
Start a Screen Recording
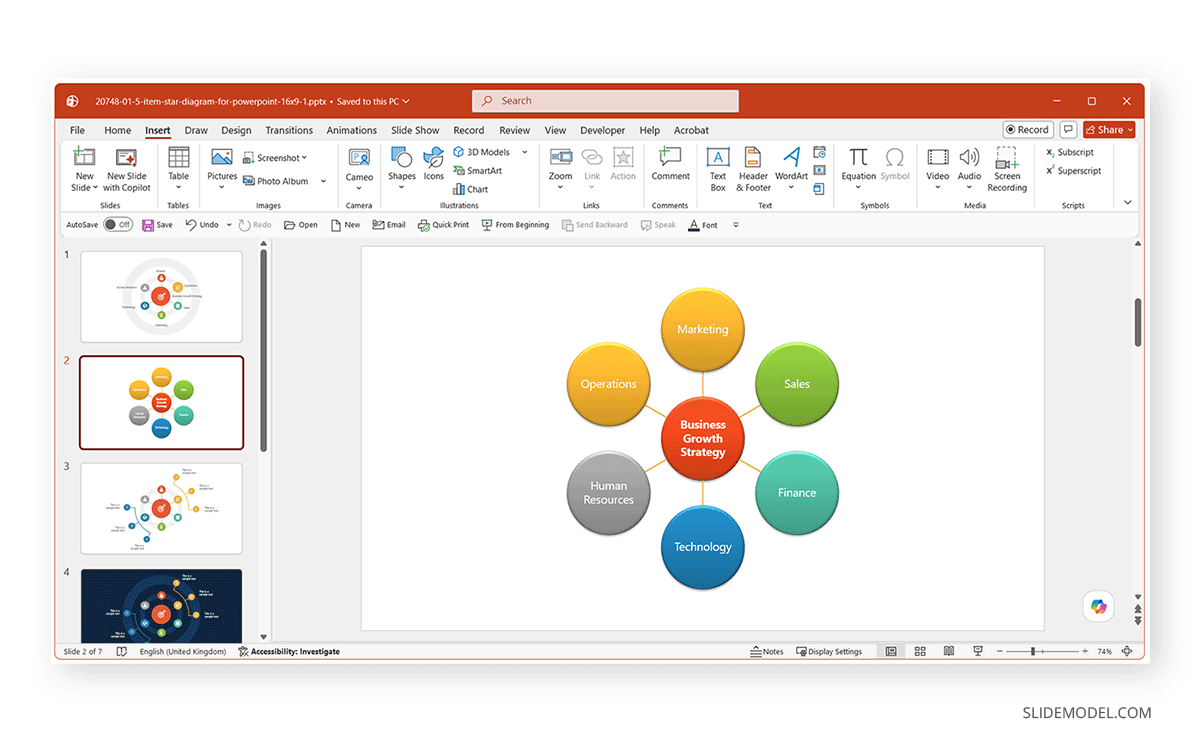[x=1007, y=169]
